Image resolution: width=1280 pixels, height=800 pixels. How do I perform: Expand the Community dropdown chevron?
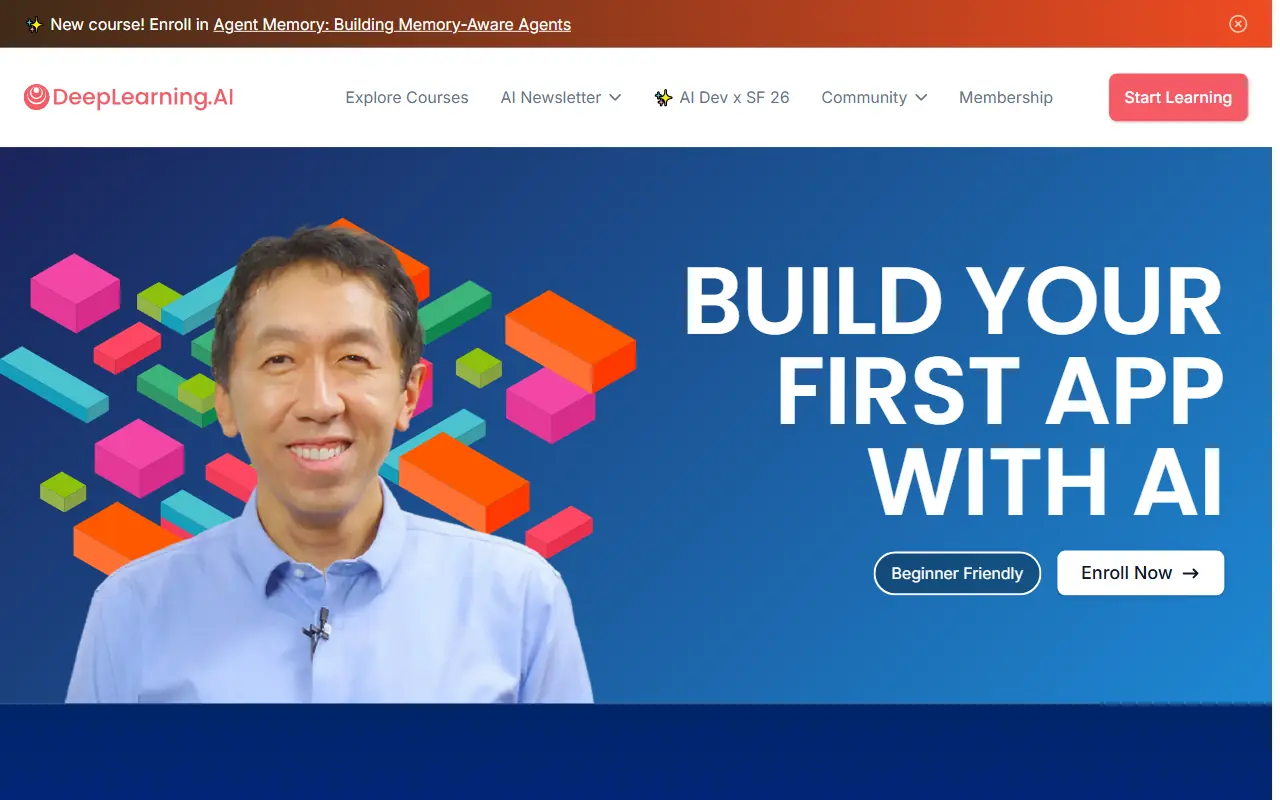[x=921, y=97]
